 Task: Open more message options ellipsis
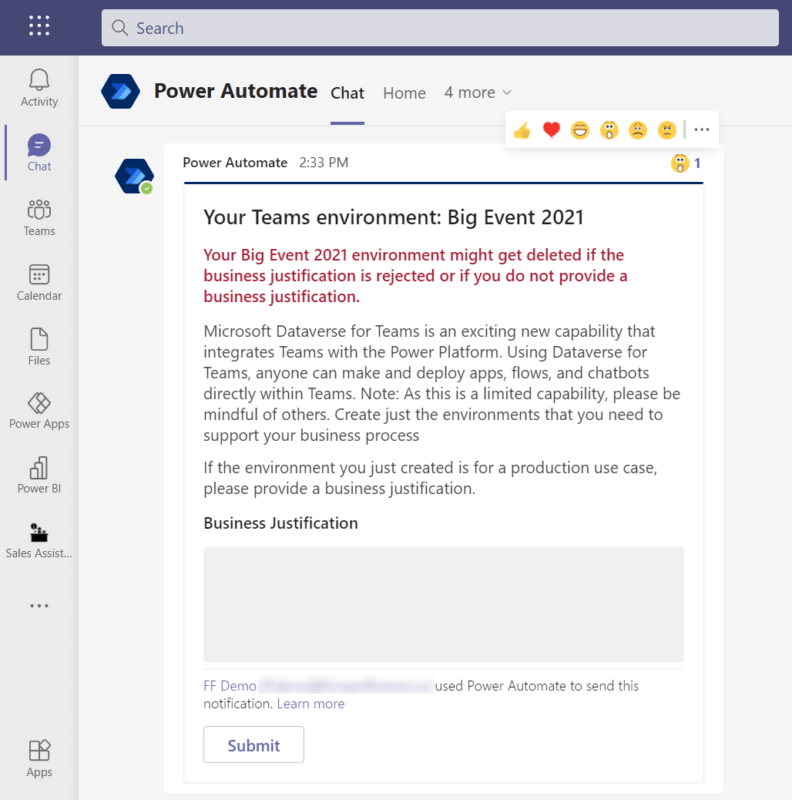702,130
